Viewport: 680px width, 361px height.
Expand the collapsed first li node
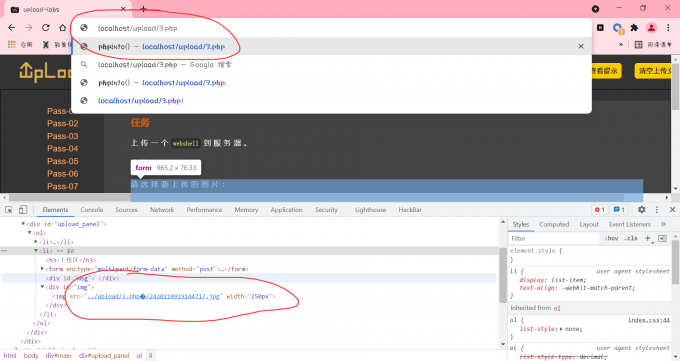36,242
